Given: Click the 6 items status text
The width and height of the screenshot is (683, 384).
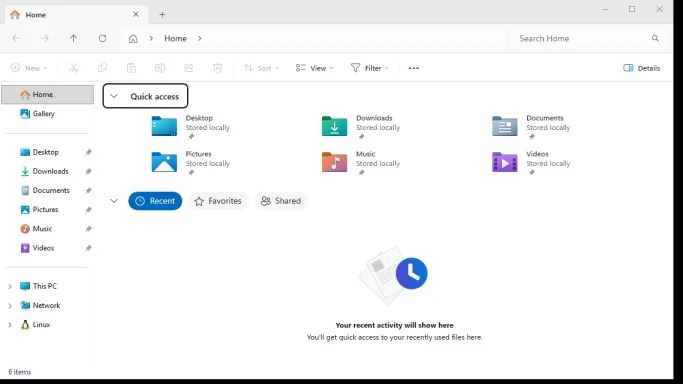Looking at the screenshot, I should click(20, 372).
